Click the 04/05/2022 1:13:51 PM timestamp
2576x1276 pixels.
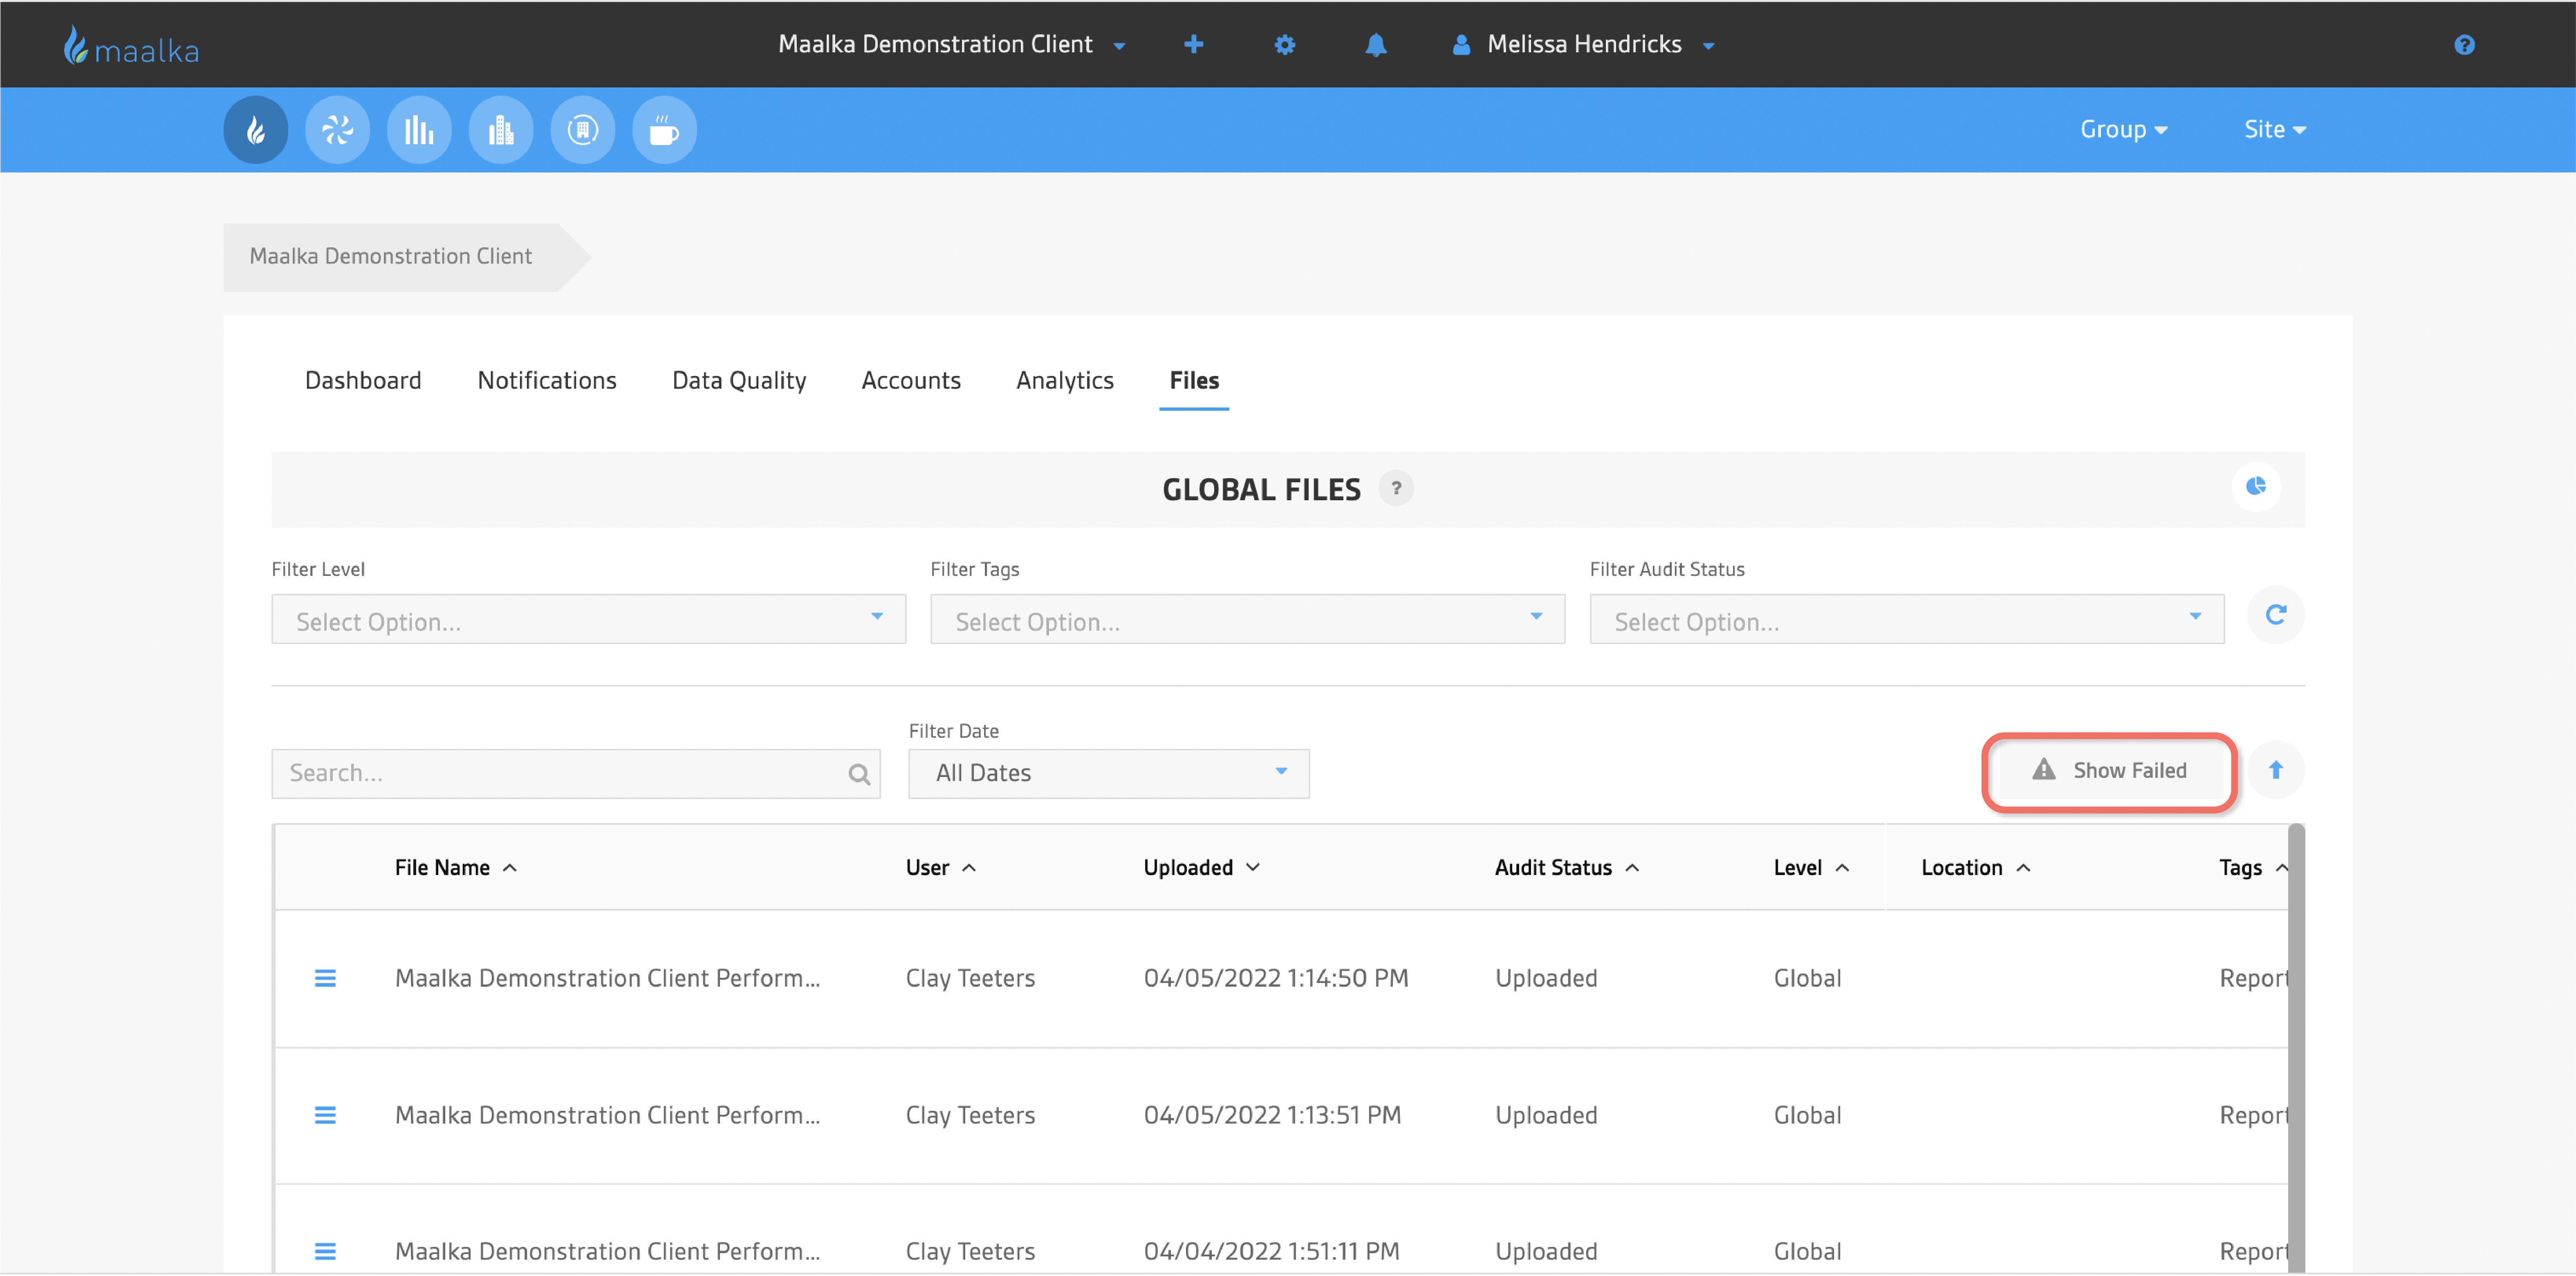point(1272,1115)
